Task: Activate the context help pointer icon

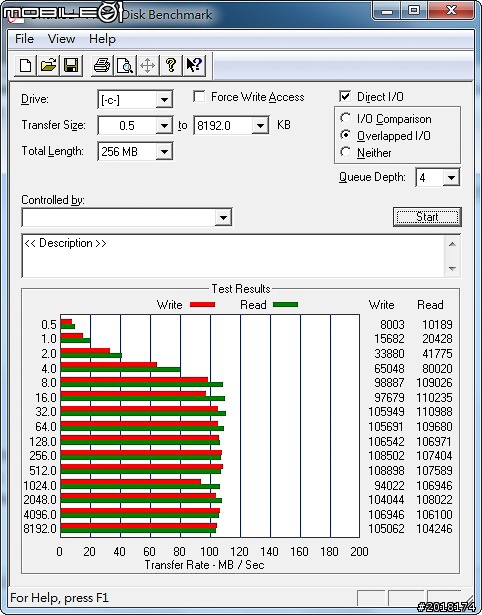Action: tap(194, 65)
